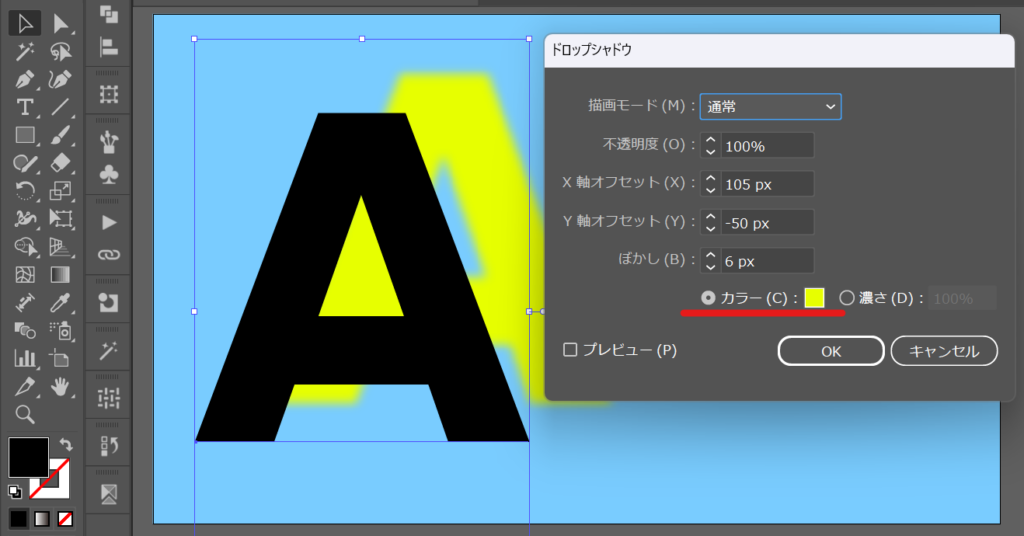Reset to default fill and stroke
The width and height of the screenshot is (1024, 536).
click(14, 492)
